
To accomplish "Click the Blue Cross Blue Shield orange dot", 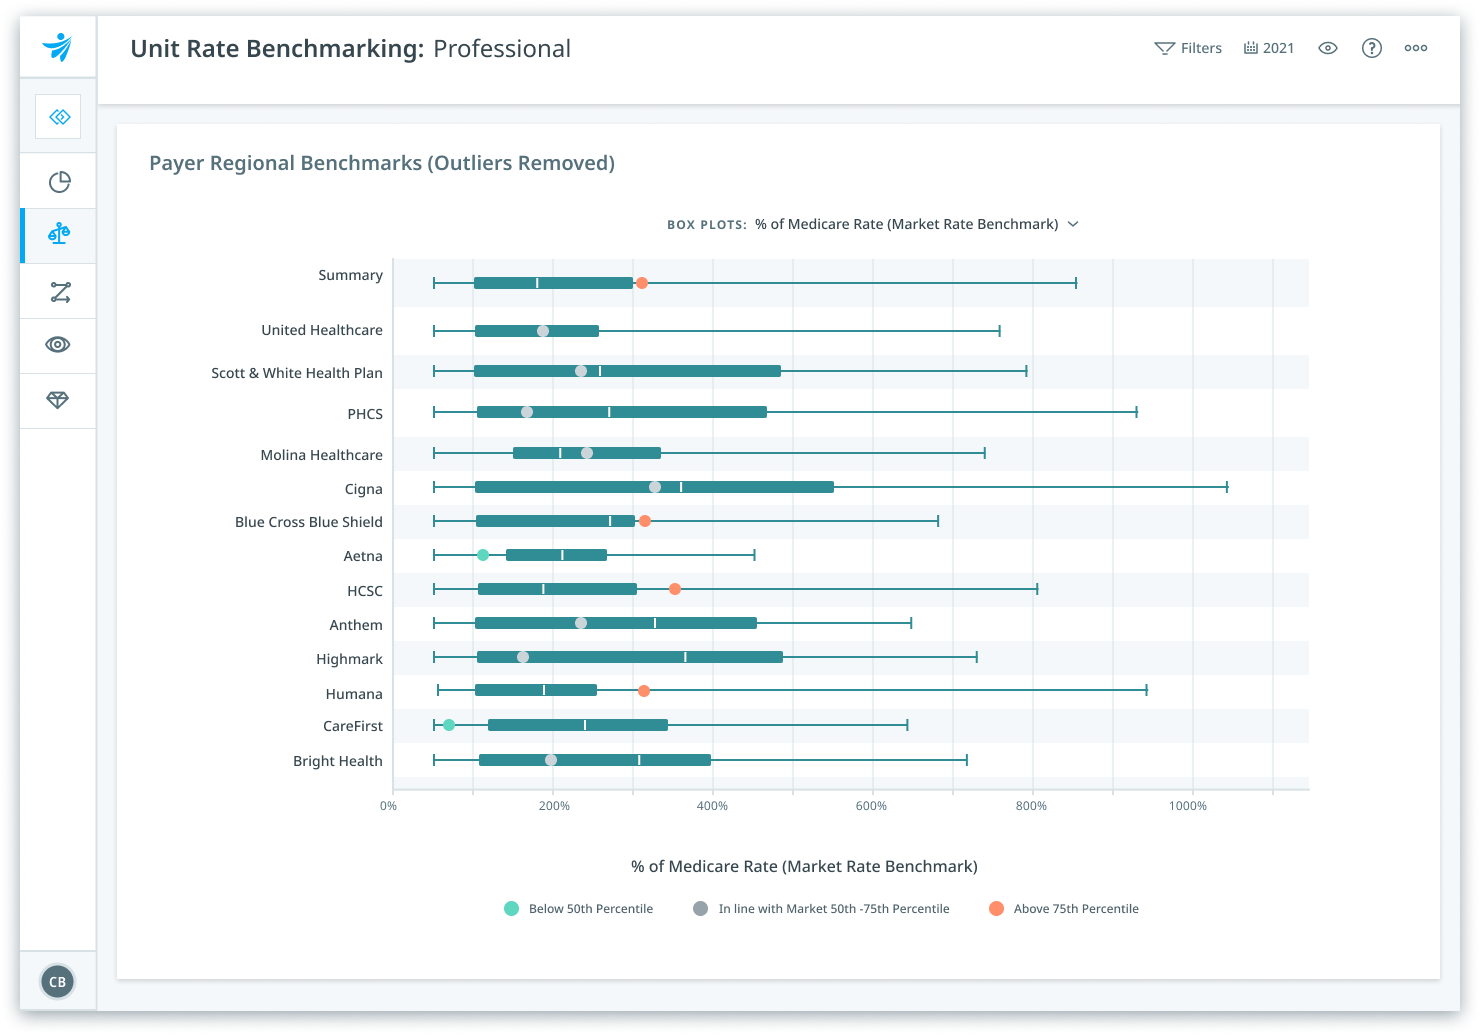I will (x=645, y=521).
